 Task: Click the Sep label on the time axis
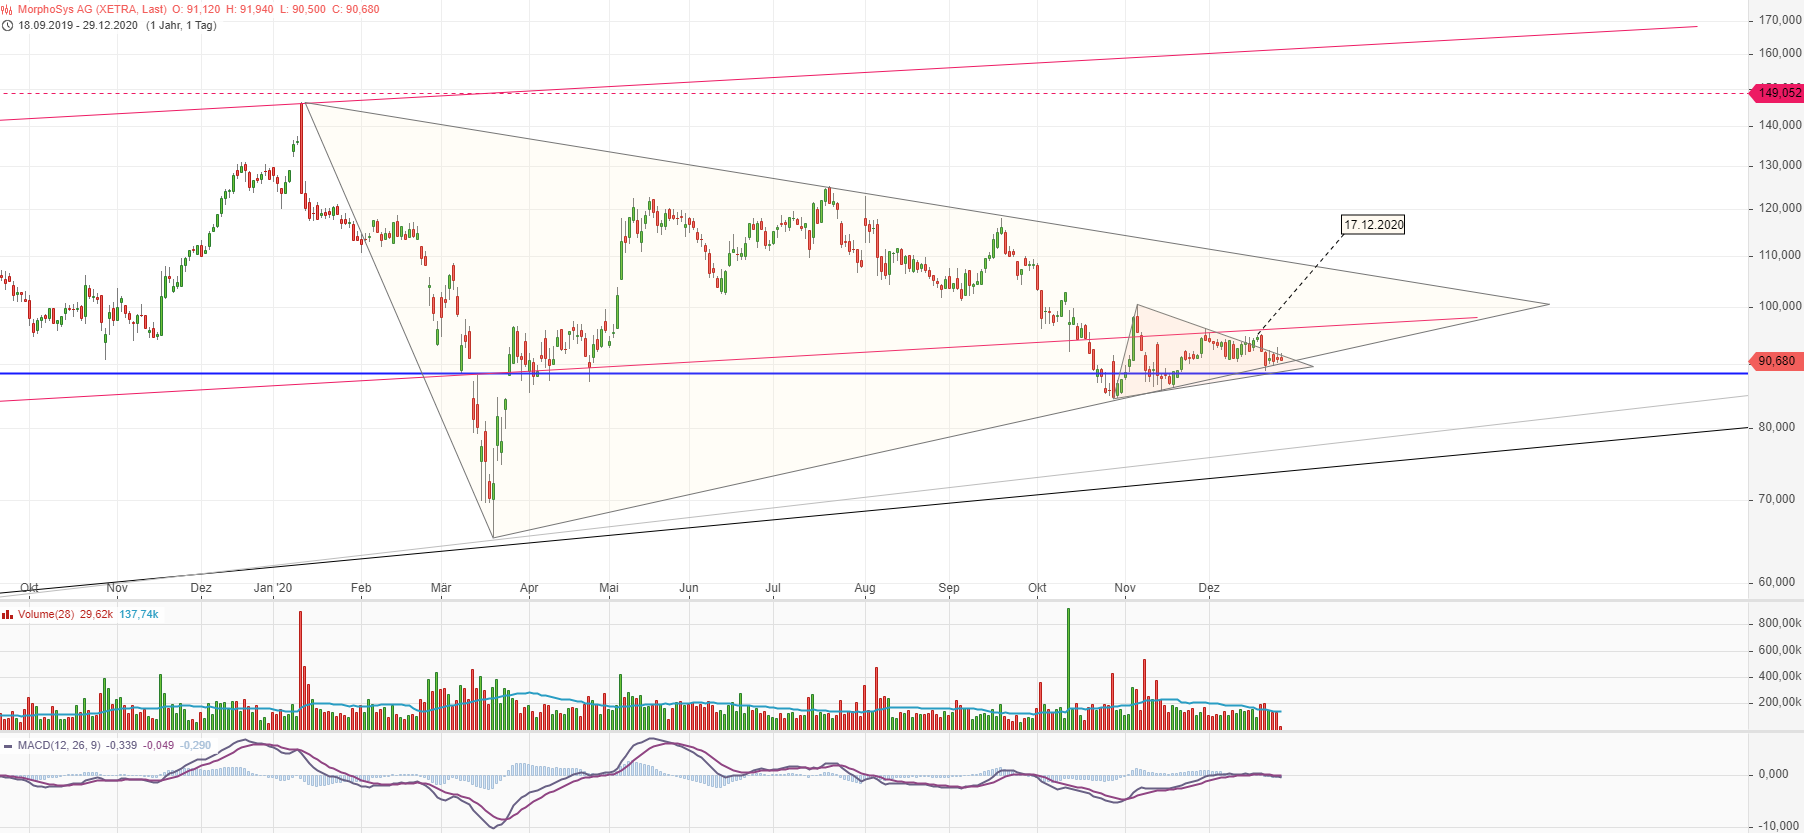(949, 588)
